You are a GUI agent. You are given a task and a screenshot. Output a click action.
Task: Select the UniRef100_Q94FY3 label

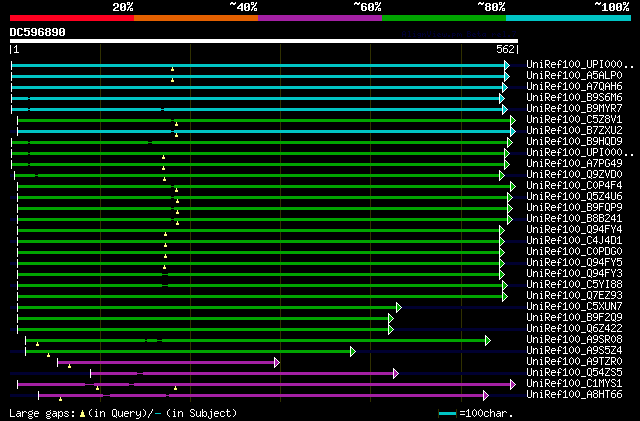point(574,274)
